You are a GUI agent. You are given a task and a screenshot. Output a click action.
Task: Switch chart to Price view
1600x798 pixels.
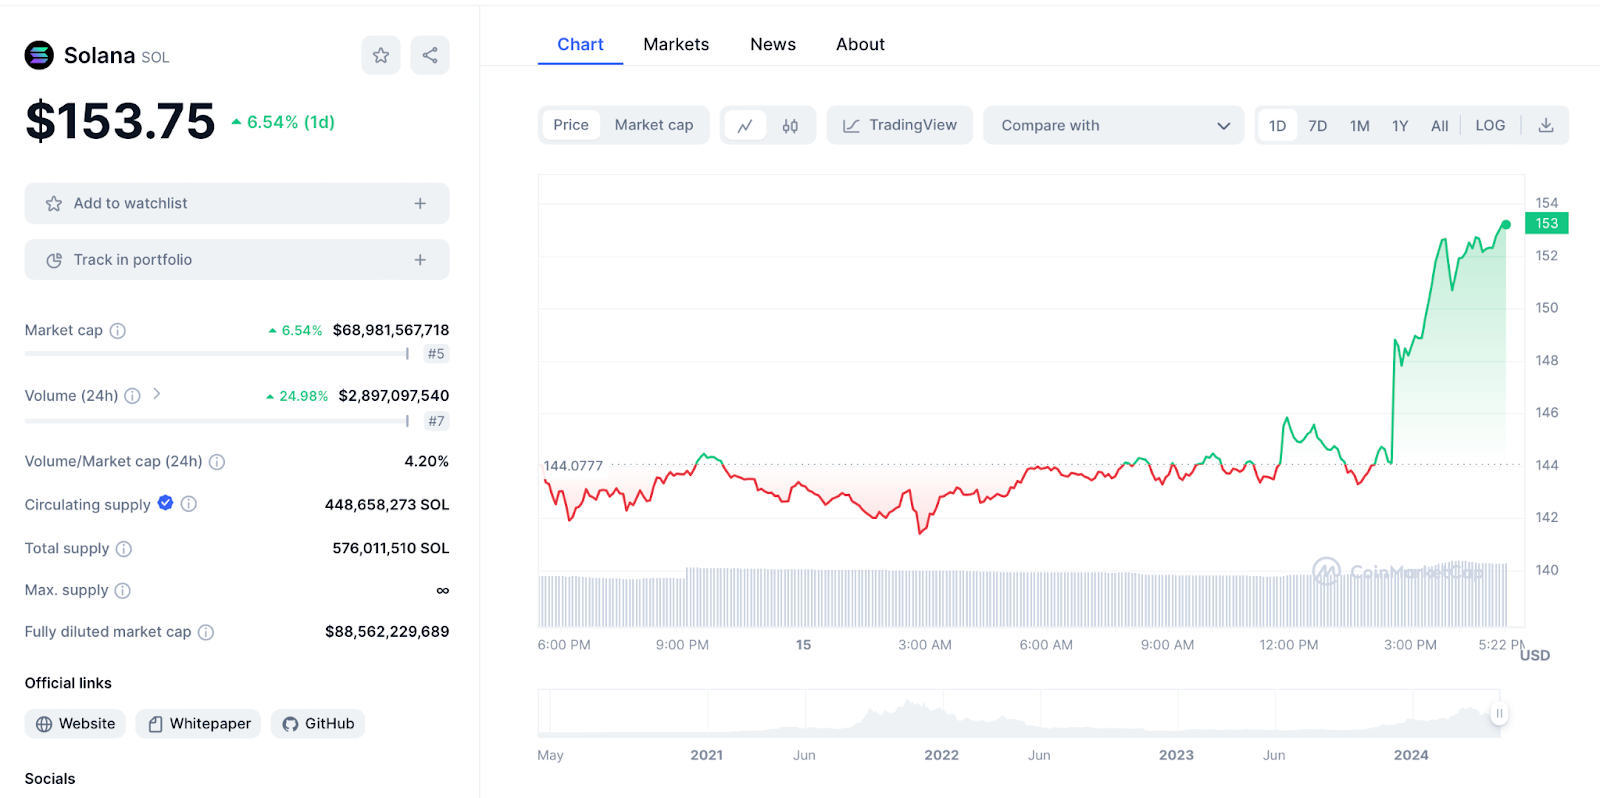pyautogui.click(x=571, y=125)
